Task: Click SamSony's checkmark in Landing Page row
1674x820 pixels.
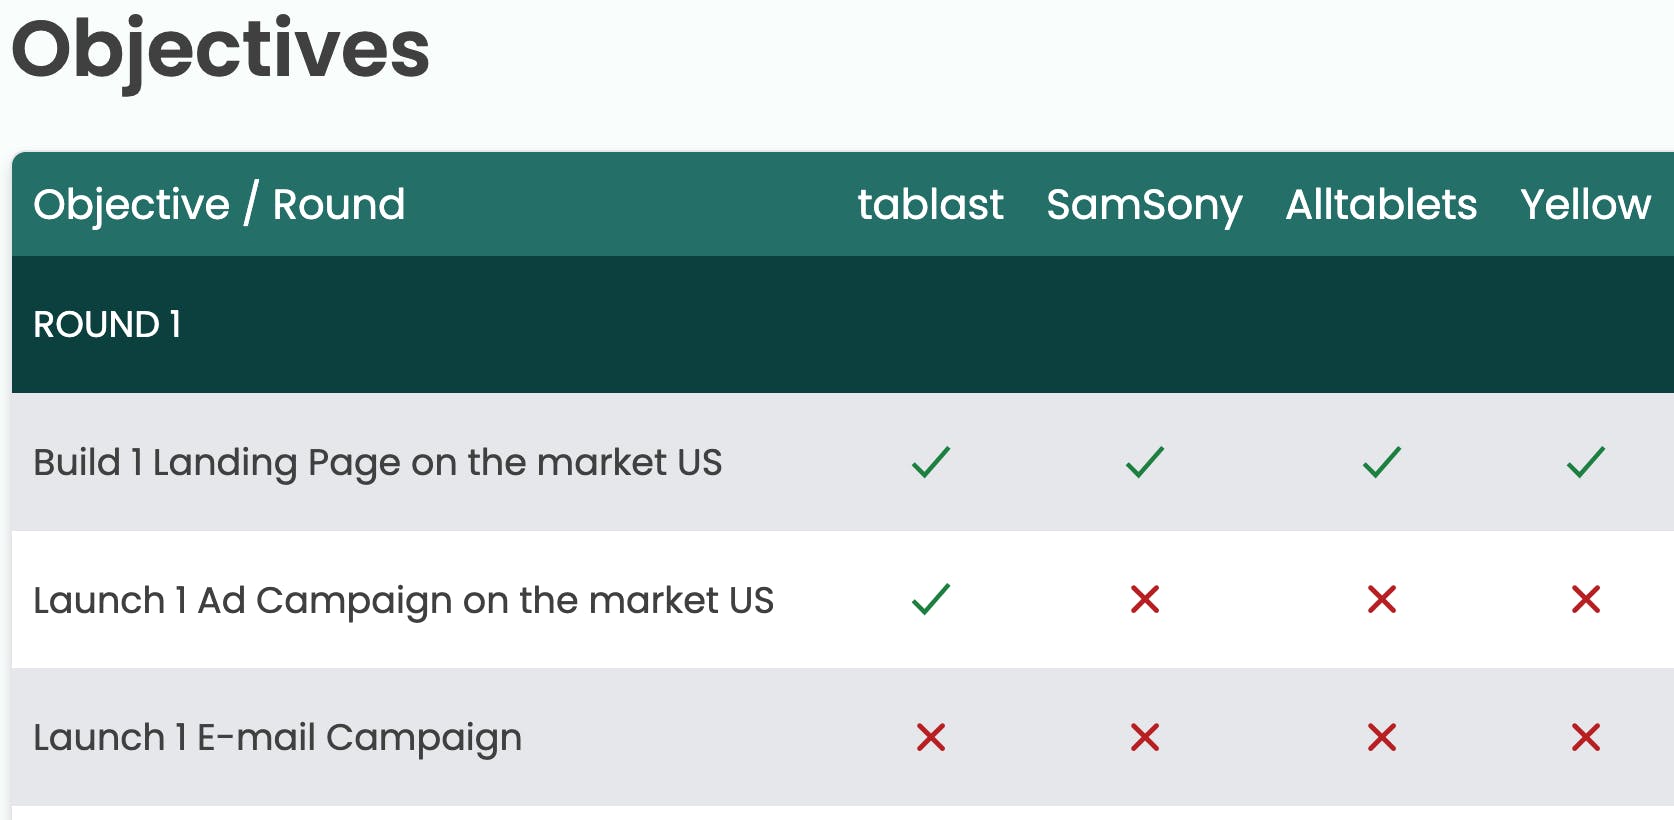Action: coord(1144,462)
